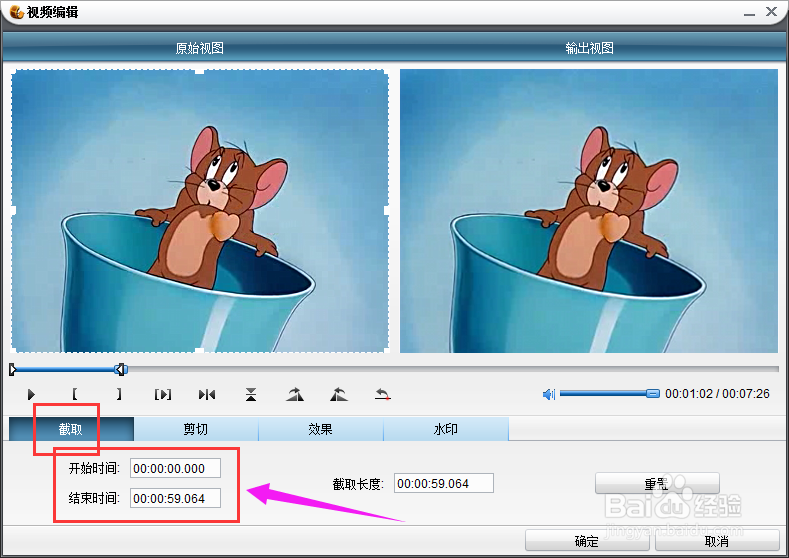The width and height of the screenshot is (789, 558).
Task: Click the 结束时间 input field
Action: 175,499
